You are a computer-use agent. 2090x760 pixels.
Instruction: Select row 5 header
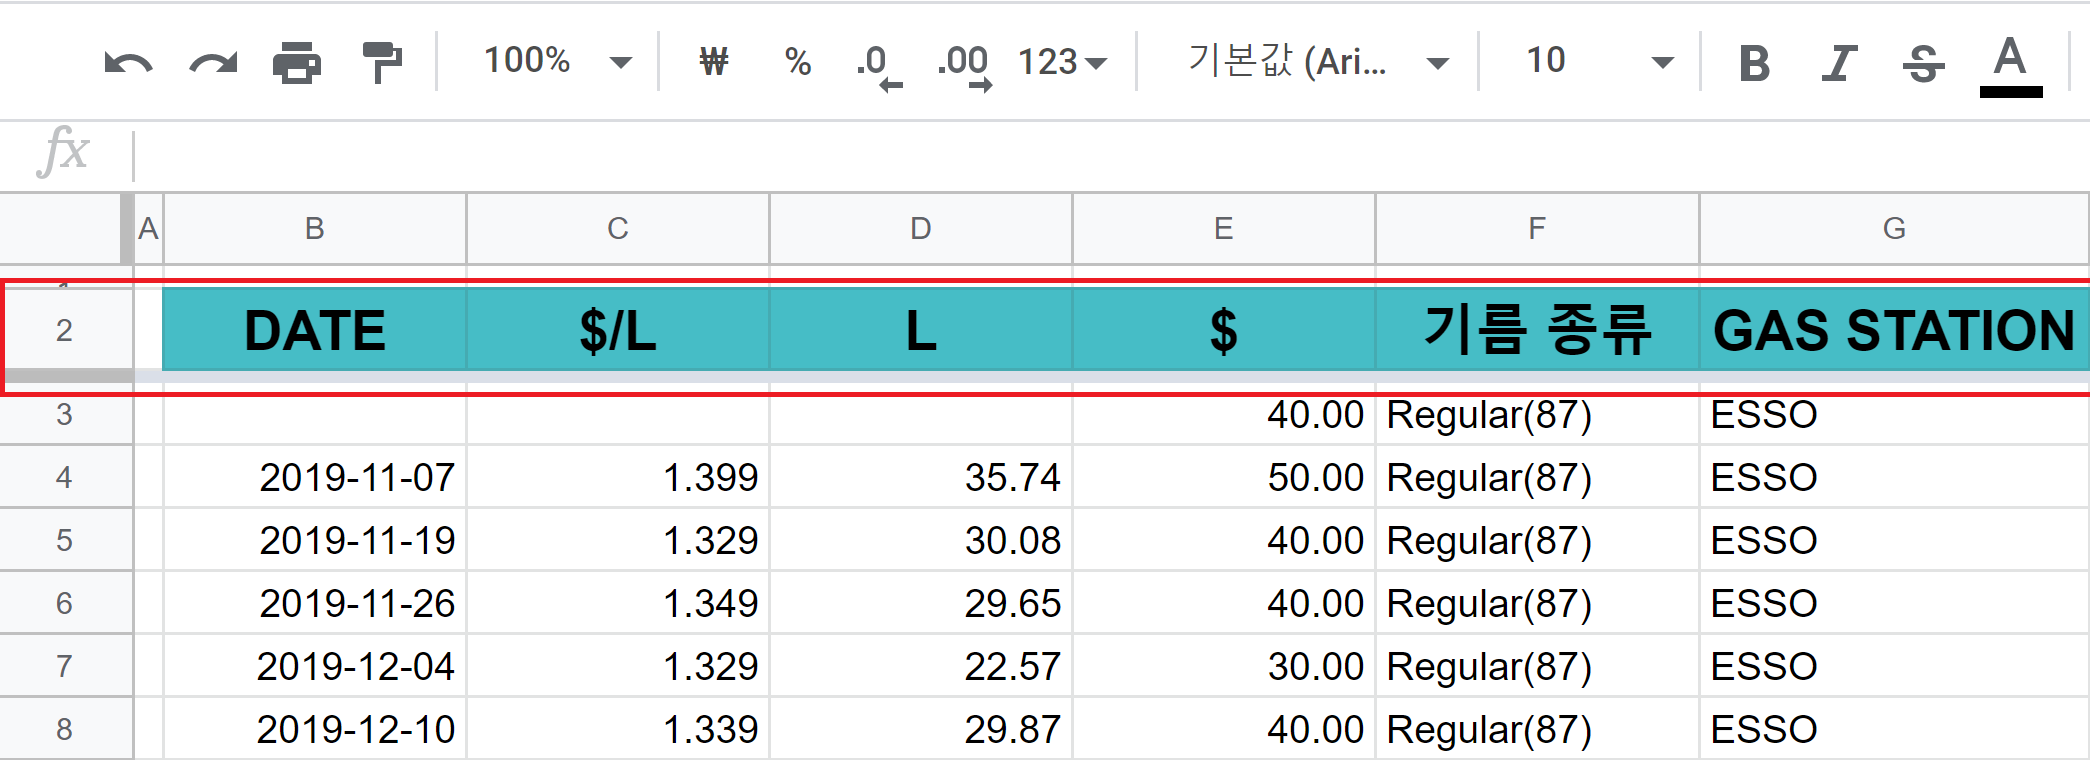(65, 540)
